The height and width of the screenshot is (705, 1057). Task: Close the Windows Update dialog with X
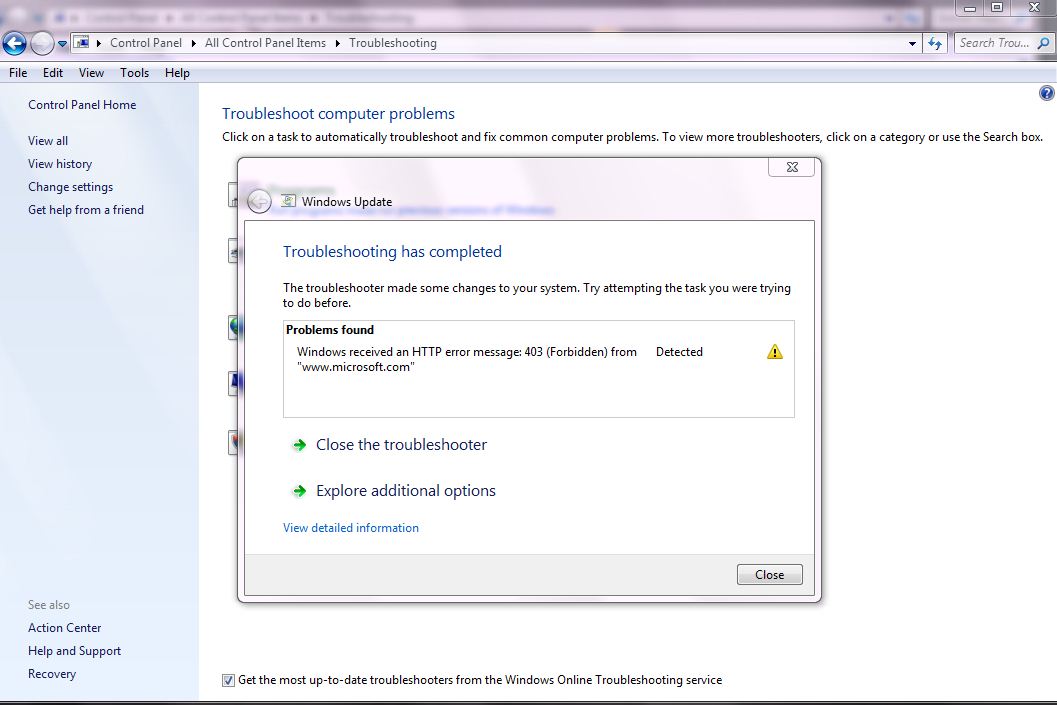click(x=792, y=167)
